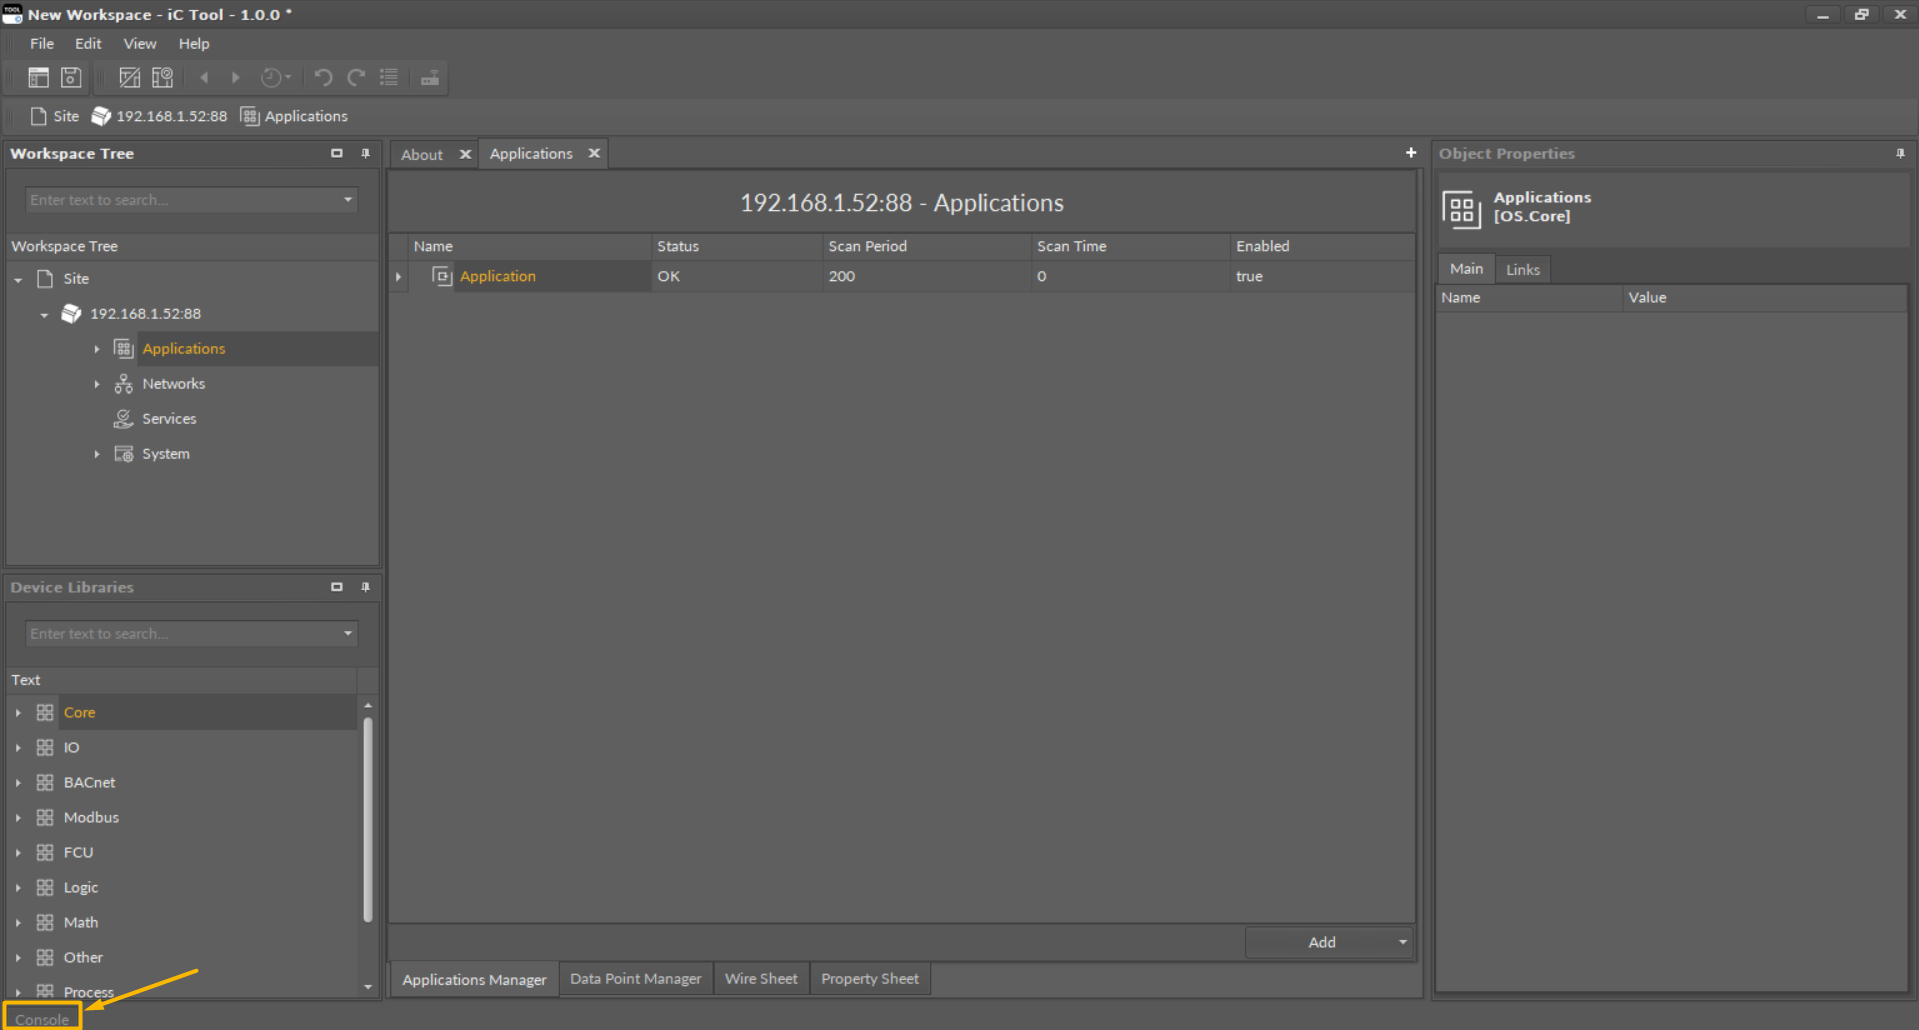Click the search field in Device Libraries
The image size is (1919, 1030).
[x=180, y=633]
